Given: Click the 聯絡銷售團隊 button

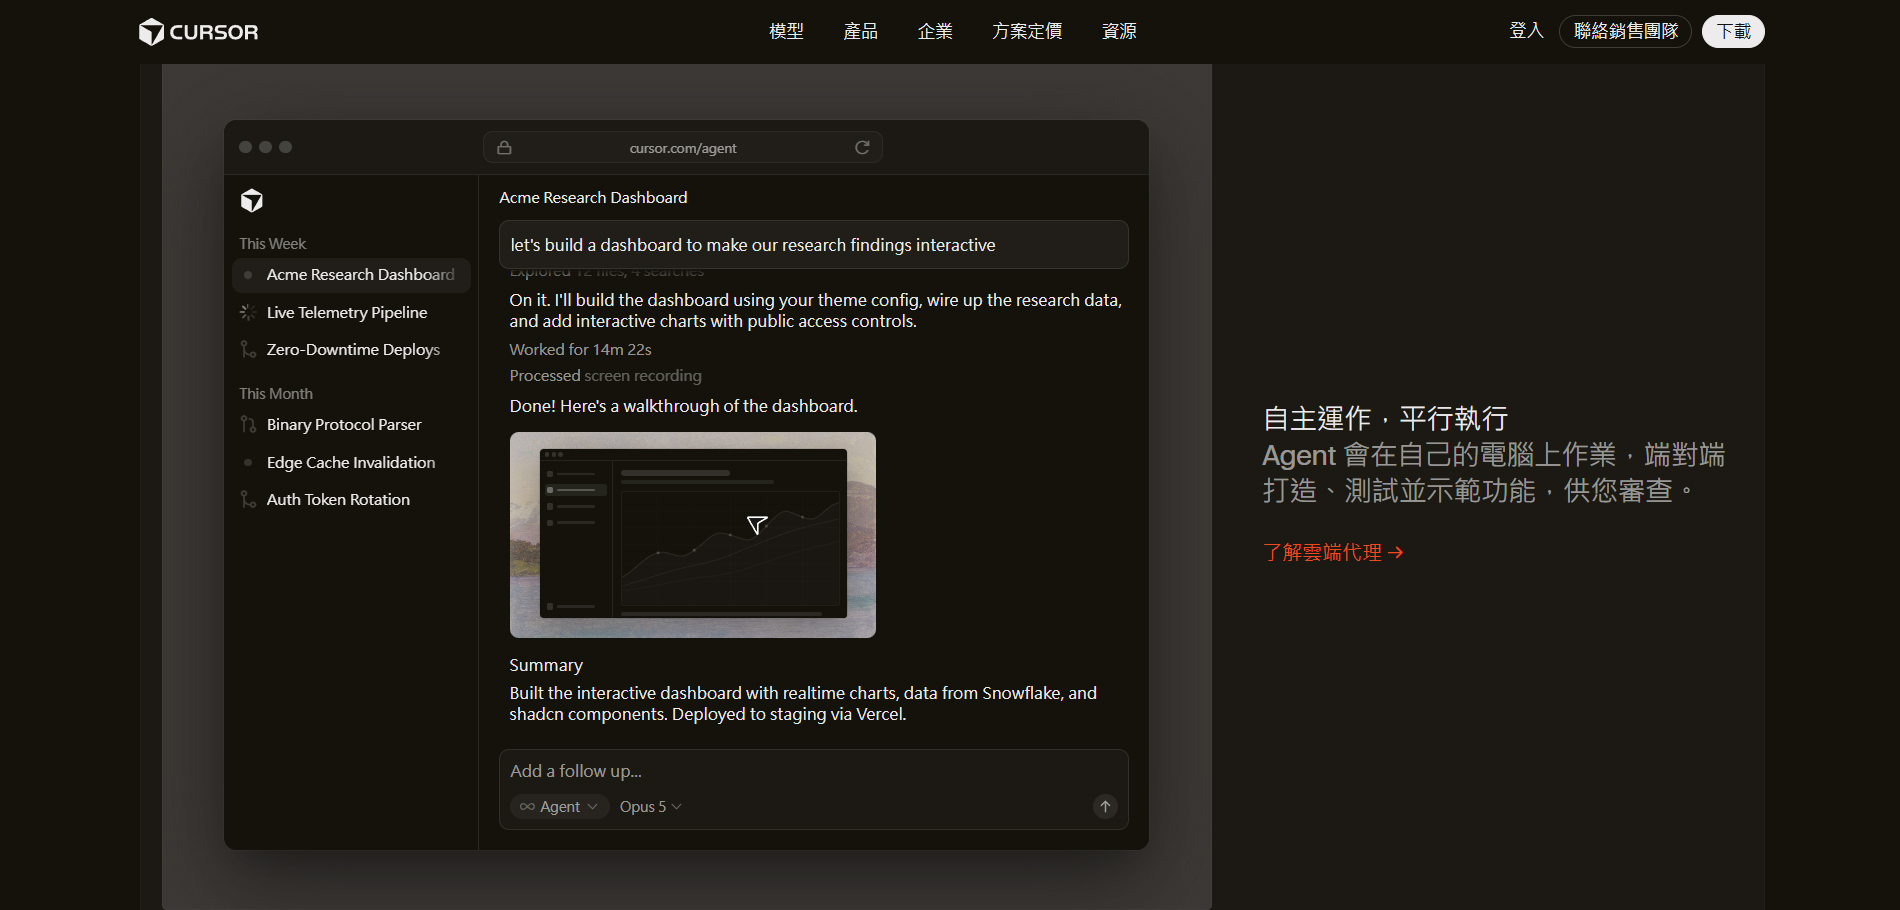Looking at the screenshot, I should tap(1625, 31).
